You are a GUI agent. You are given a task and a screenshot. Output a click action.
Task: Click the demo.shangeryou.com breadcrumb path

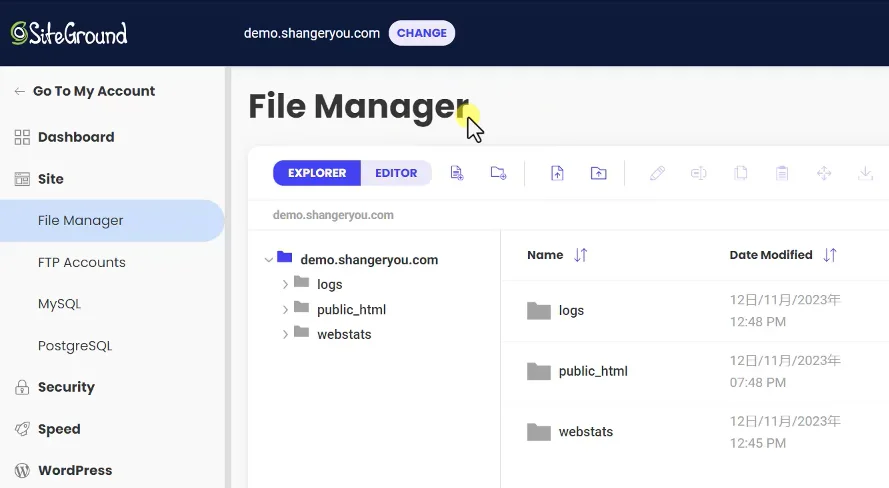(333, 215)
